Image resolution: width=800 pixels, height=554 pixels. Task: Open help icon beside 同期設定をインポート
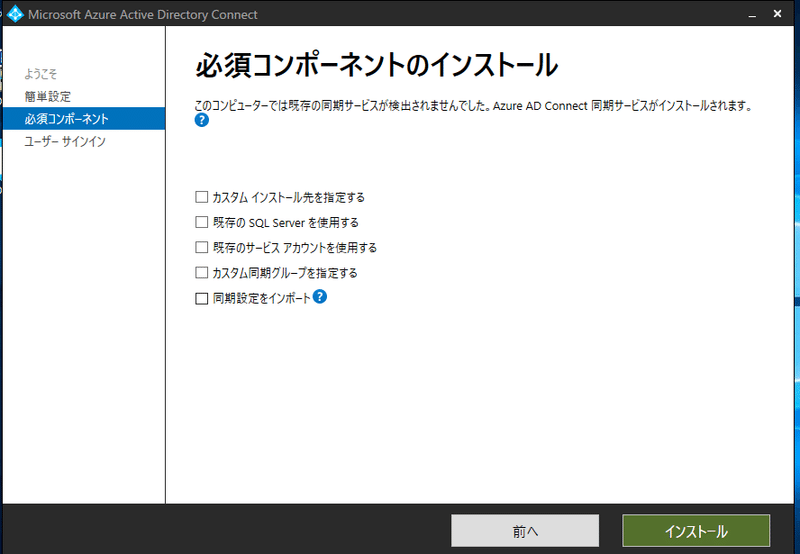(x=320, y=296)
